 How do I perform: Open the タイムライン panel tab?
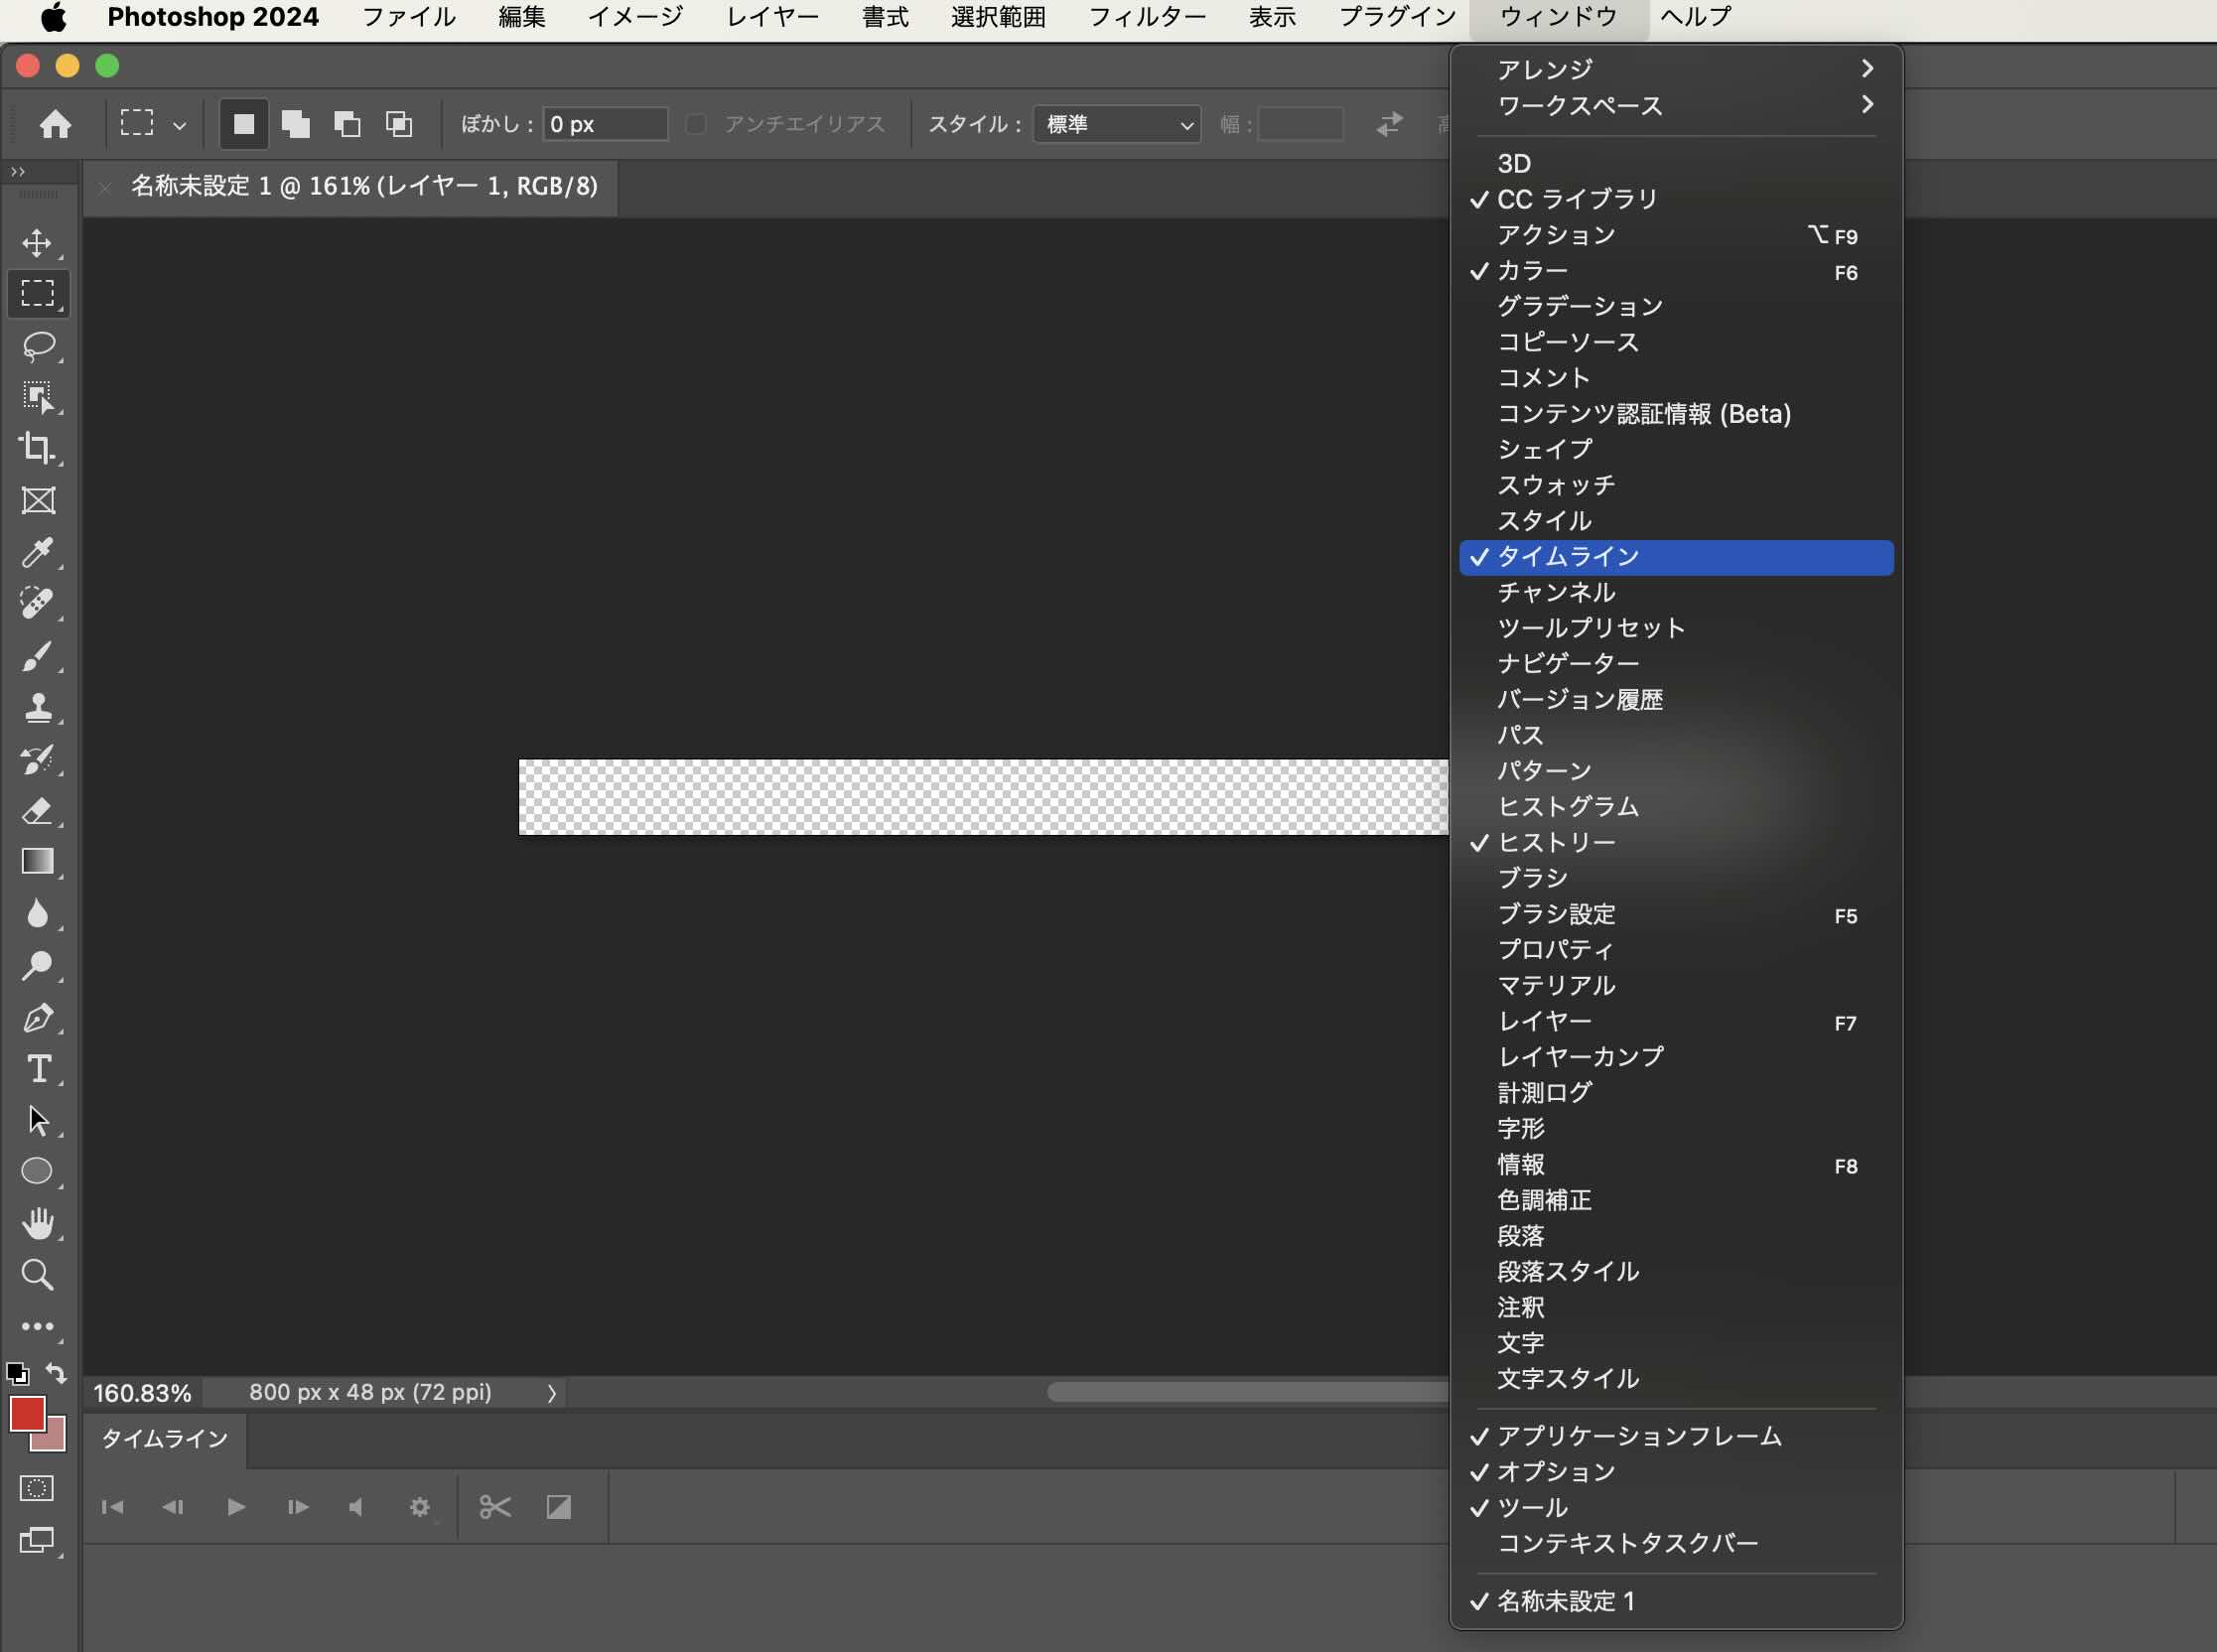(x=165, y=1439)
